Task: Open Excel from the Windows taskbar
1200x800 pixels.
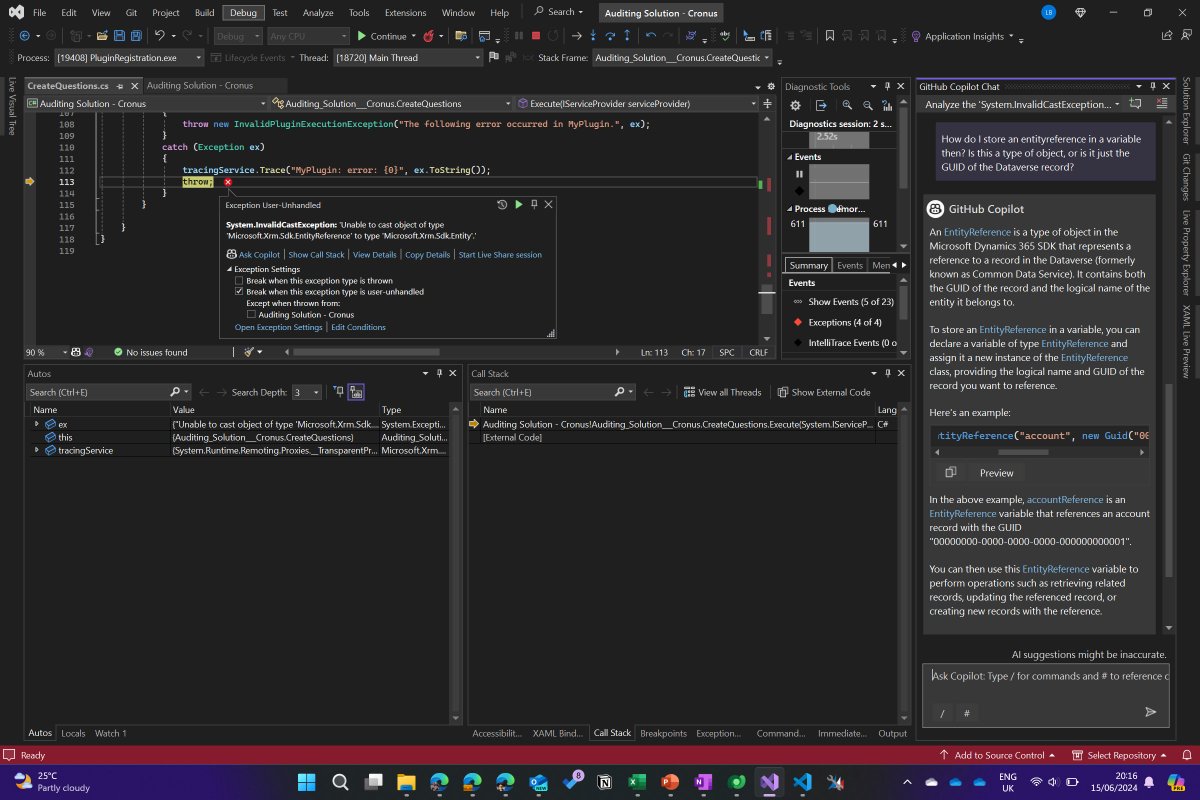Action: (637, 781)
